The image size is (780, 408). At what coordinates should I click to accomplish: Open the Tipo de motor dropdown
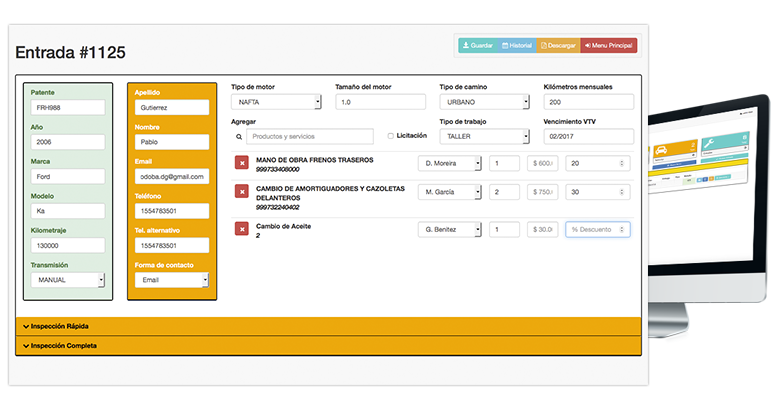tap(276, 102)
